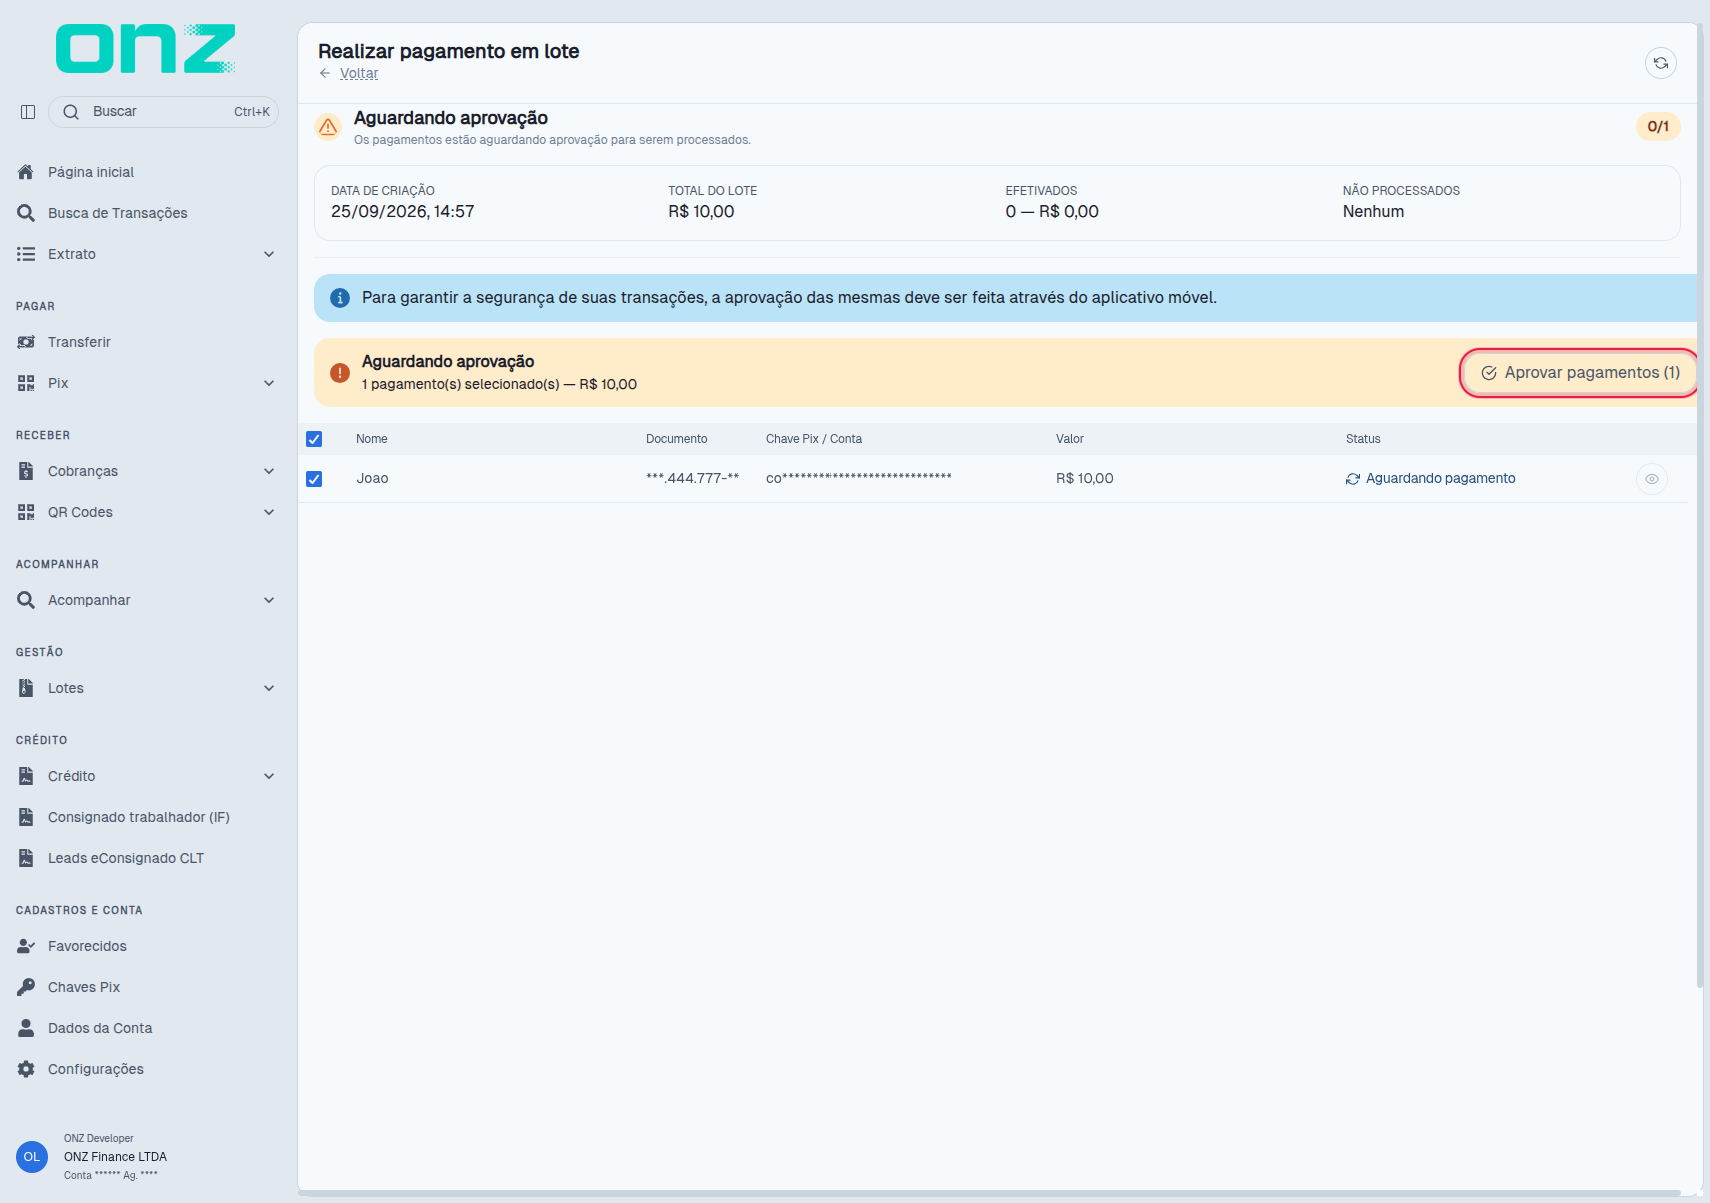Expand the Cobranças chevron
Image resolution: width=1710 pixels, height=1203 pixels.
(269, 471)
